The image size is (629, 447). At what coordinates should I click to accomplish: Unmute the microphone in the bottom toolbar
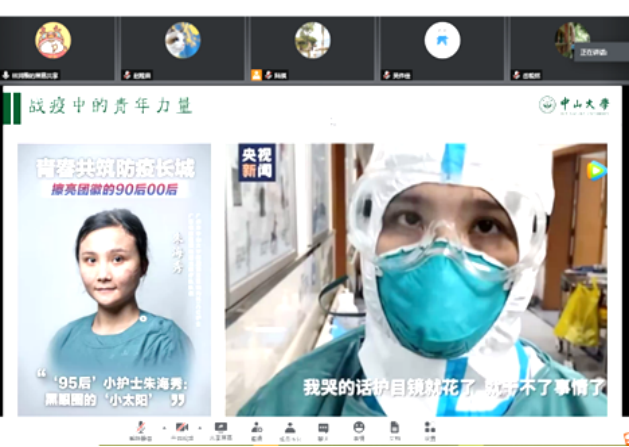[139, 429]
